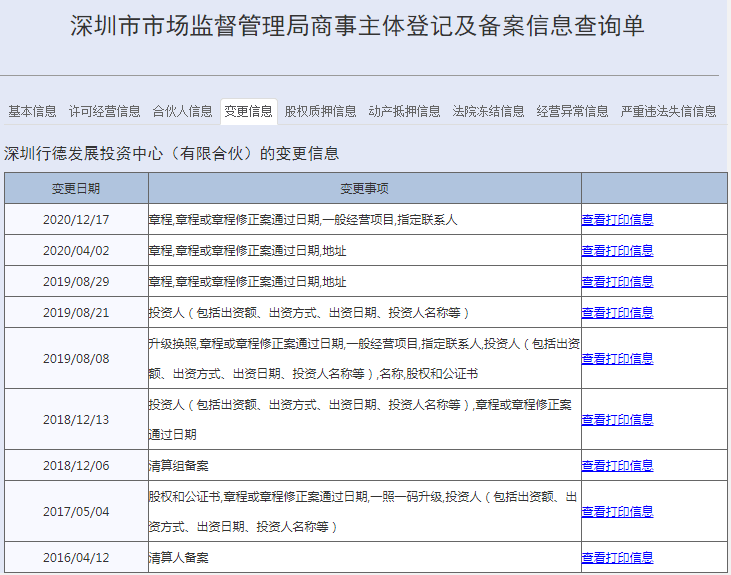
Task: View print info for 2019/08/21 change
Action: (x=617, y=312)
